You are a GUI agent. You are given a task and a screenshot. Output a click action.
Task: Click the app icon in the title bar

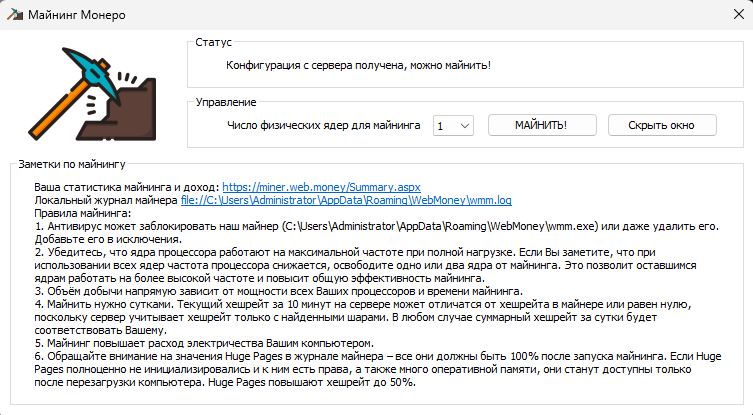click(x=13, y=14)
